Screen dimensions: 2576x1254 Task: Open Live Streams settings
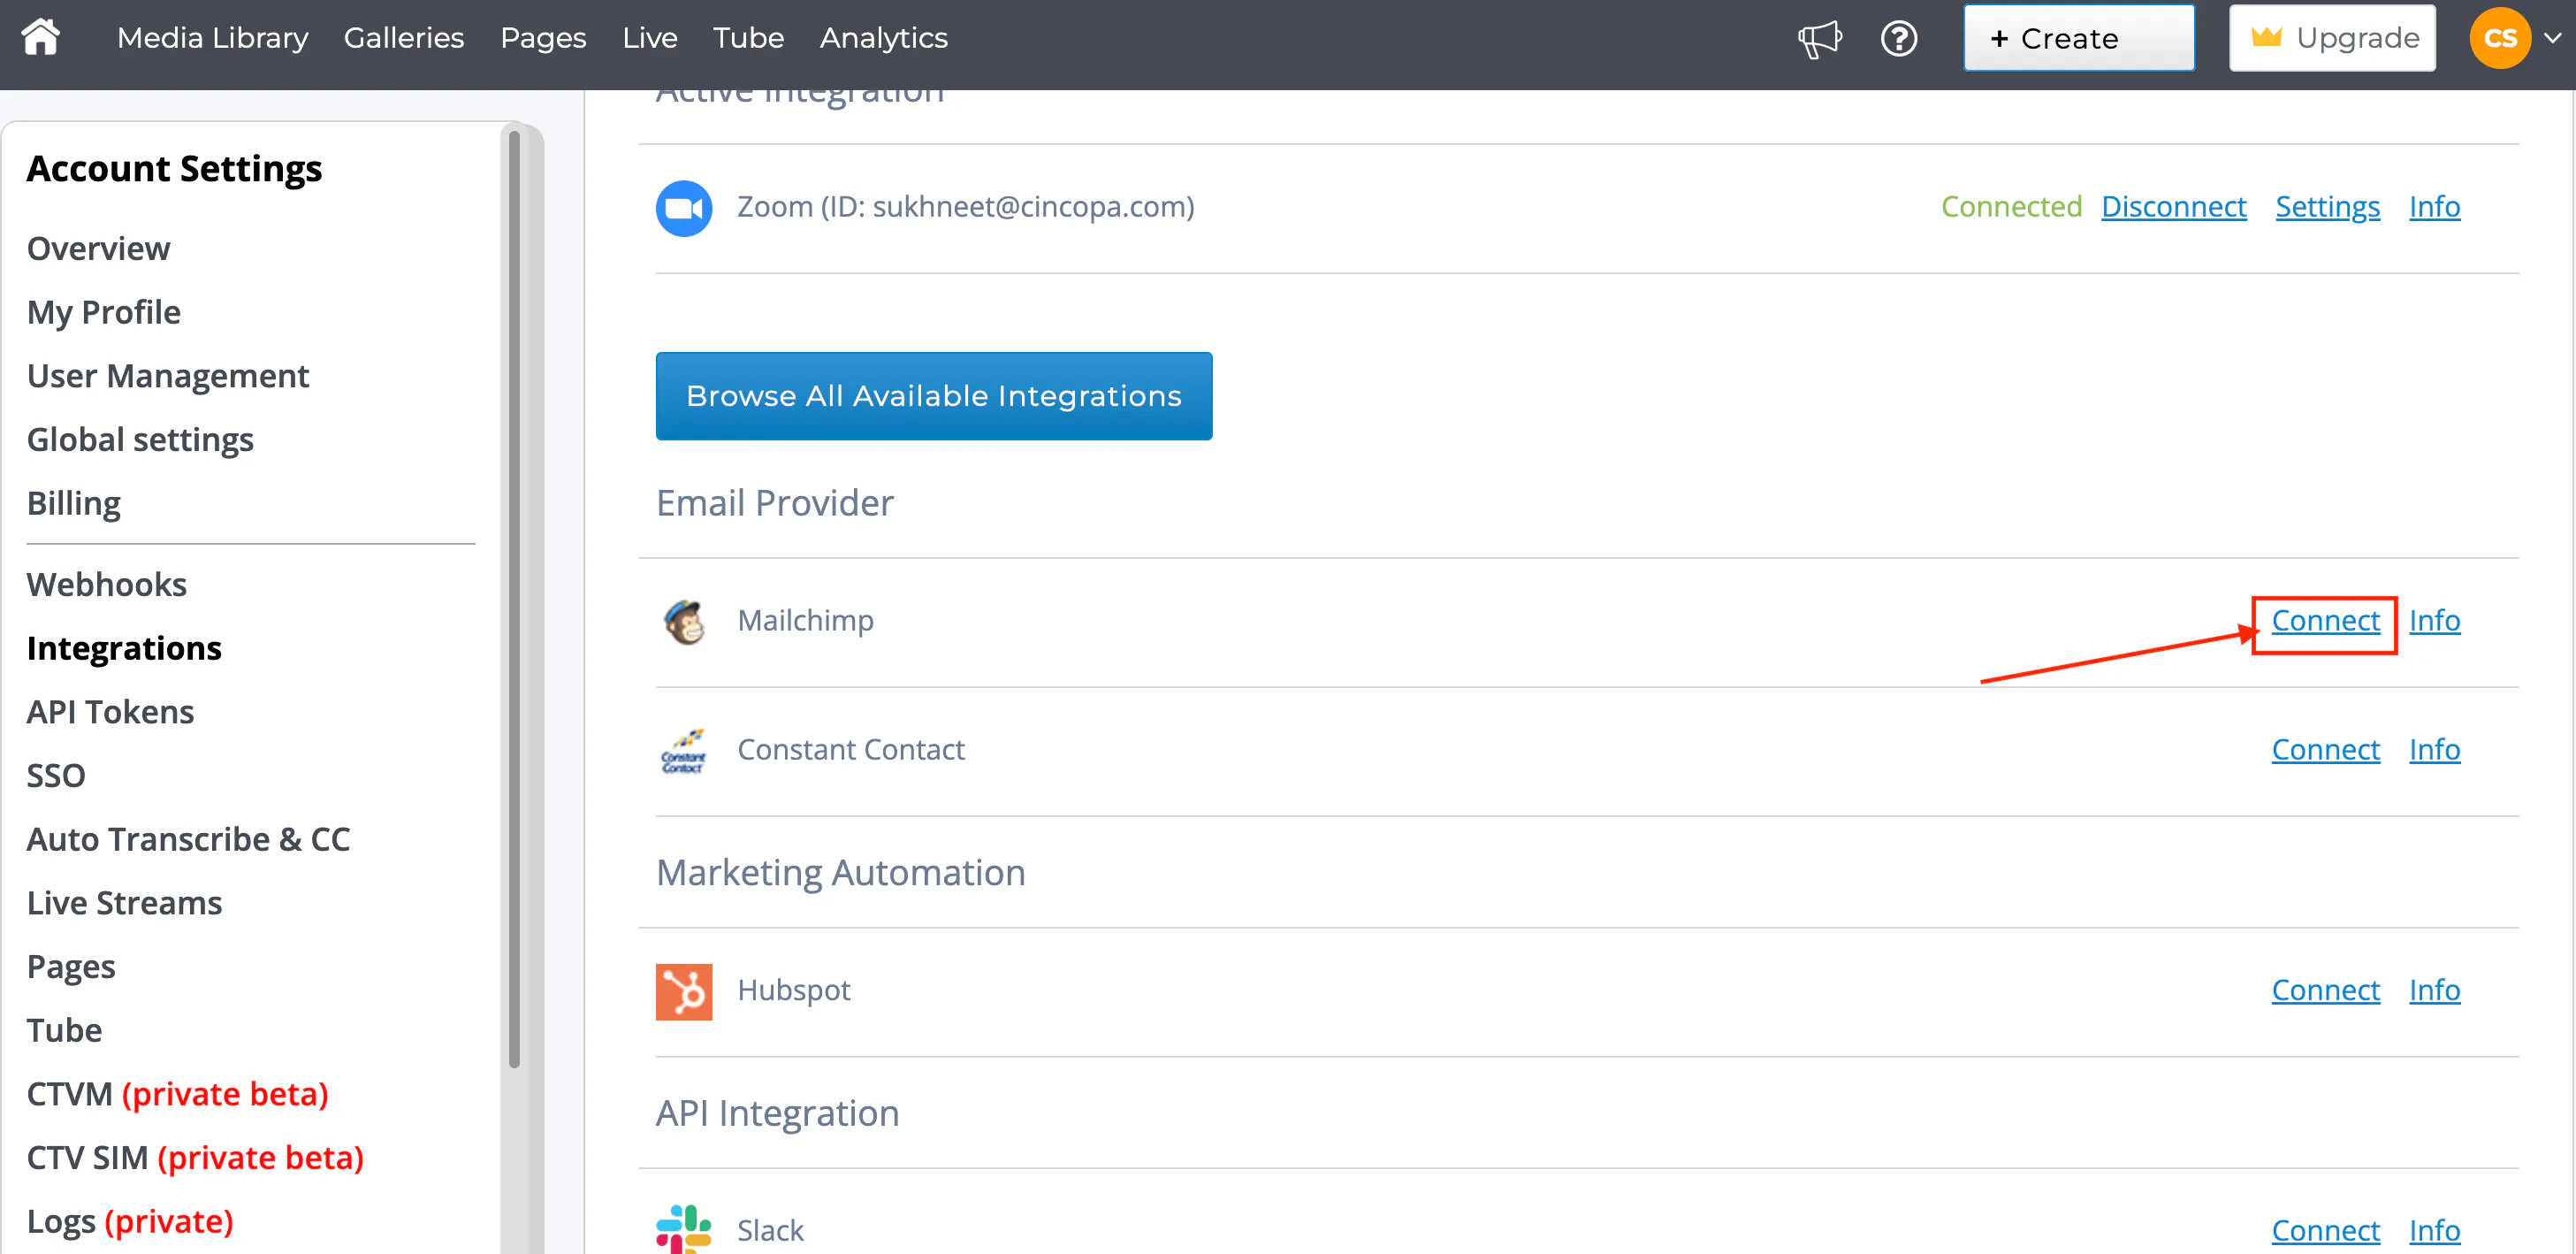124,903
